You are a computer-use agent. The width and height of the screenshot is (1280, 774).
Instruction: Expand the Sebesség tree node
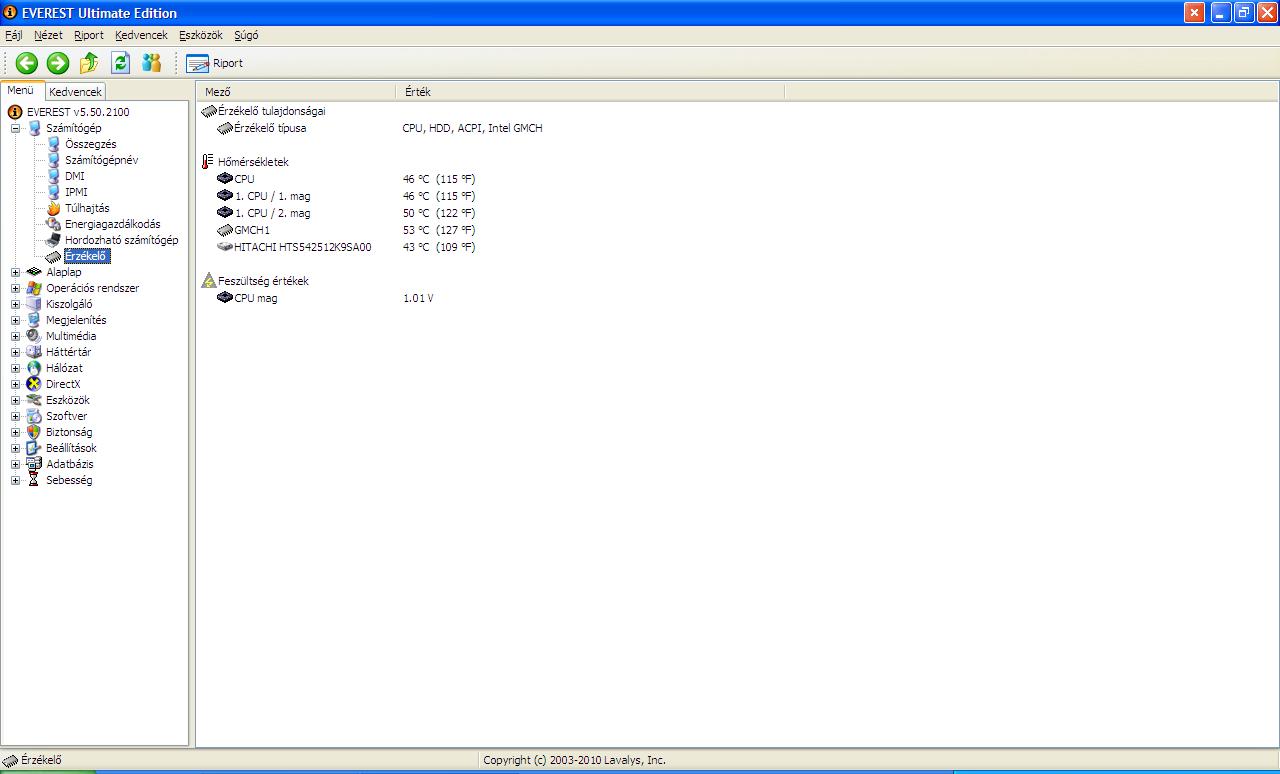click(15, 480)
